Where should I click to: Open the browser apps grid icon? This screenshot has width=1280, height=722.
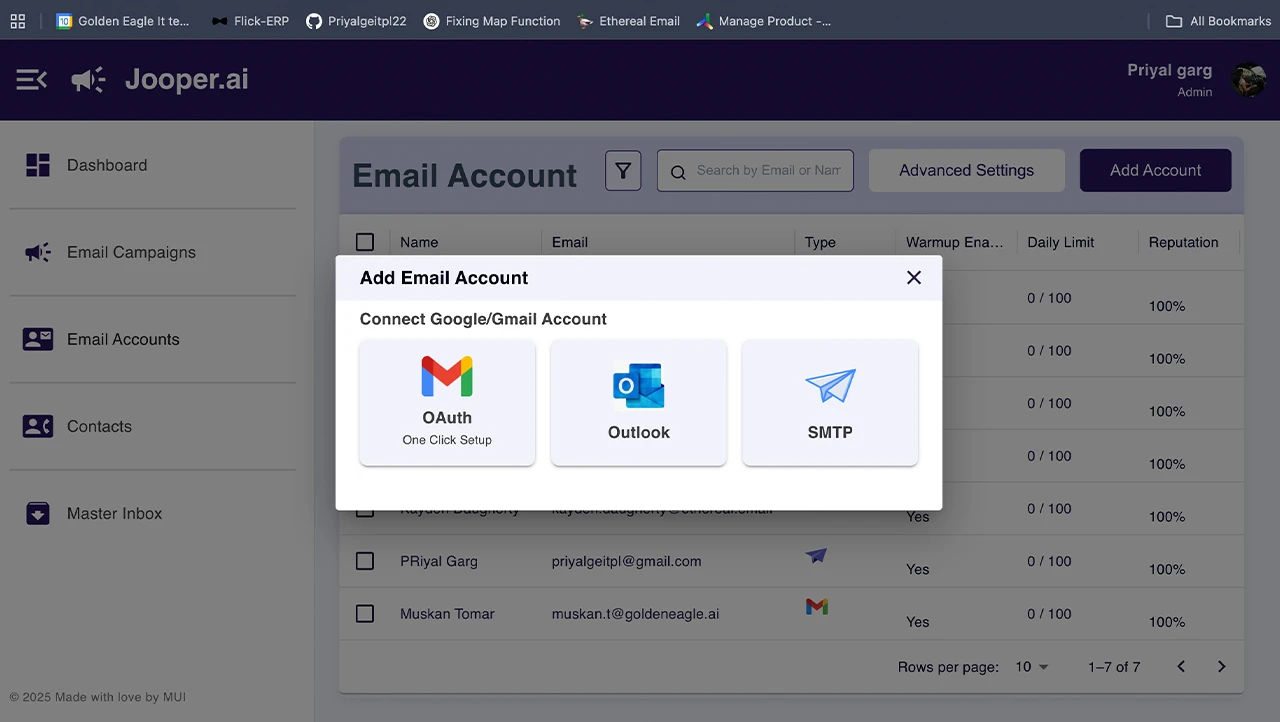(x=18, y=21)
